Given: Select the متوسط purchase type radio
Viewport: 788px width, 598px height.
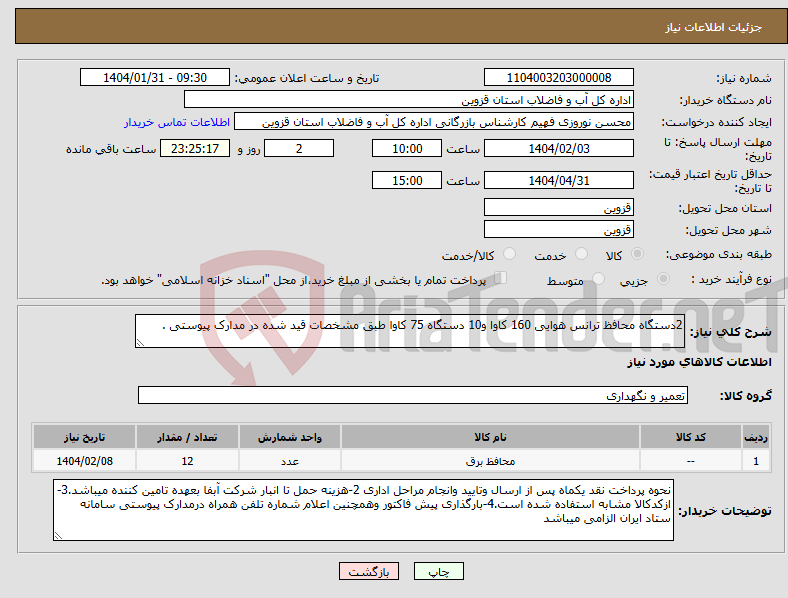Looking at the screenshot, I should click(599, 279).
